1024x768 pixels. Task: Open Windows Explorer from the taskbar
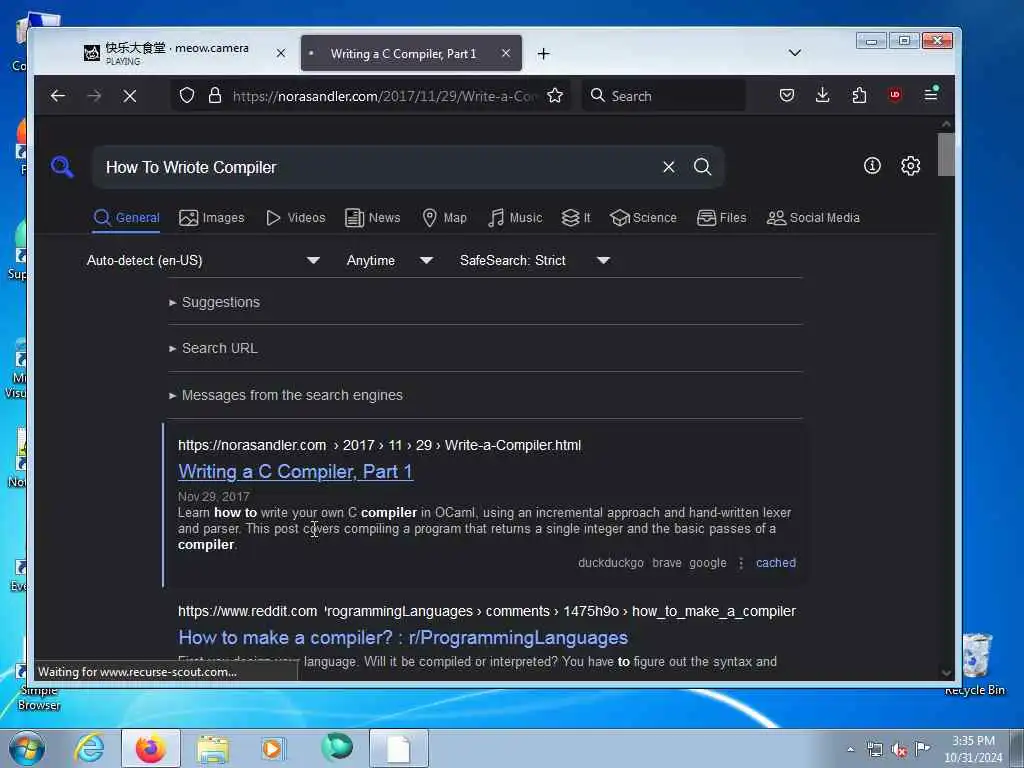212,749
